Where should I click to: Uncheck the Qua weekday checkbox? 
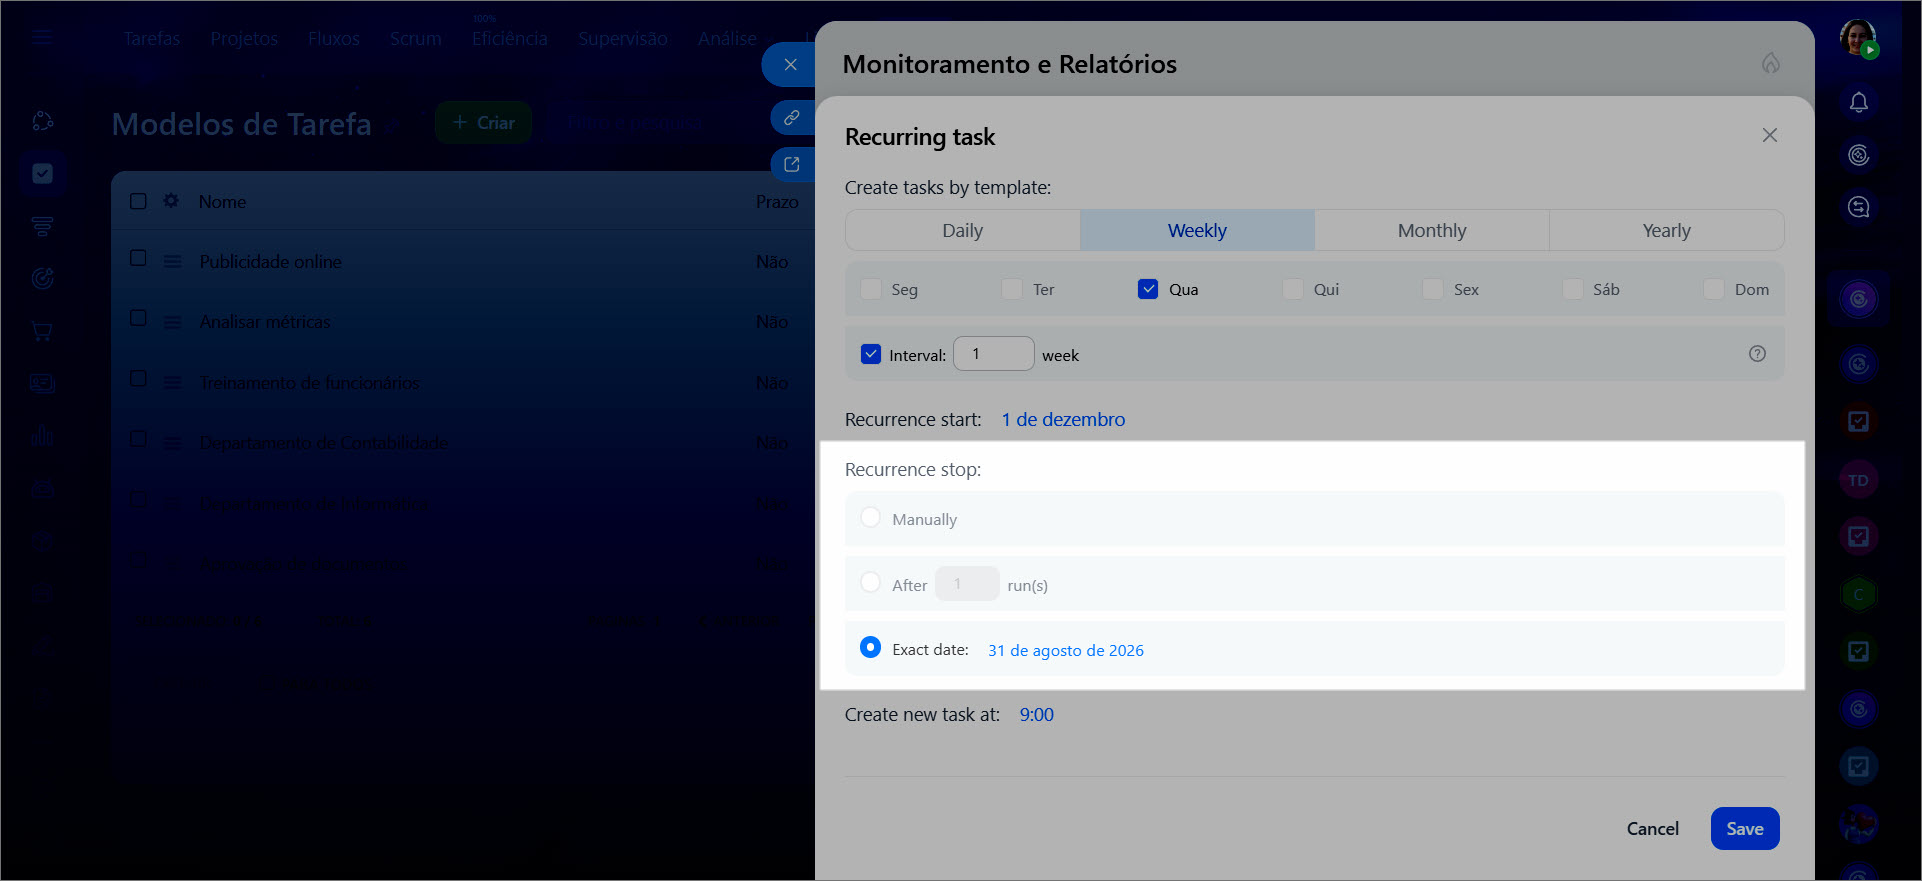(1148, 289)
